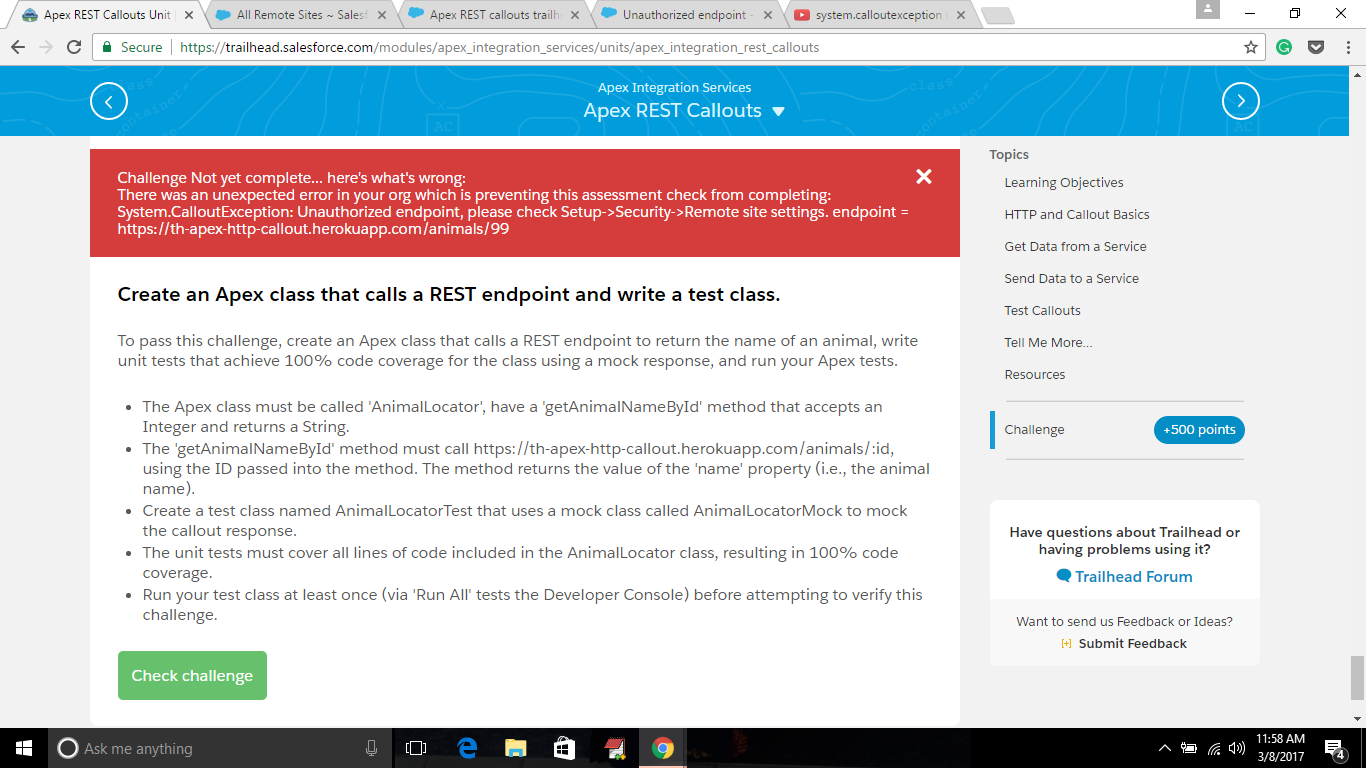
Task: Click the browser Forward arrow
Action: pos(46,47)
